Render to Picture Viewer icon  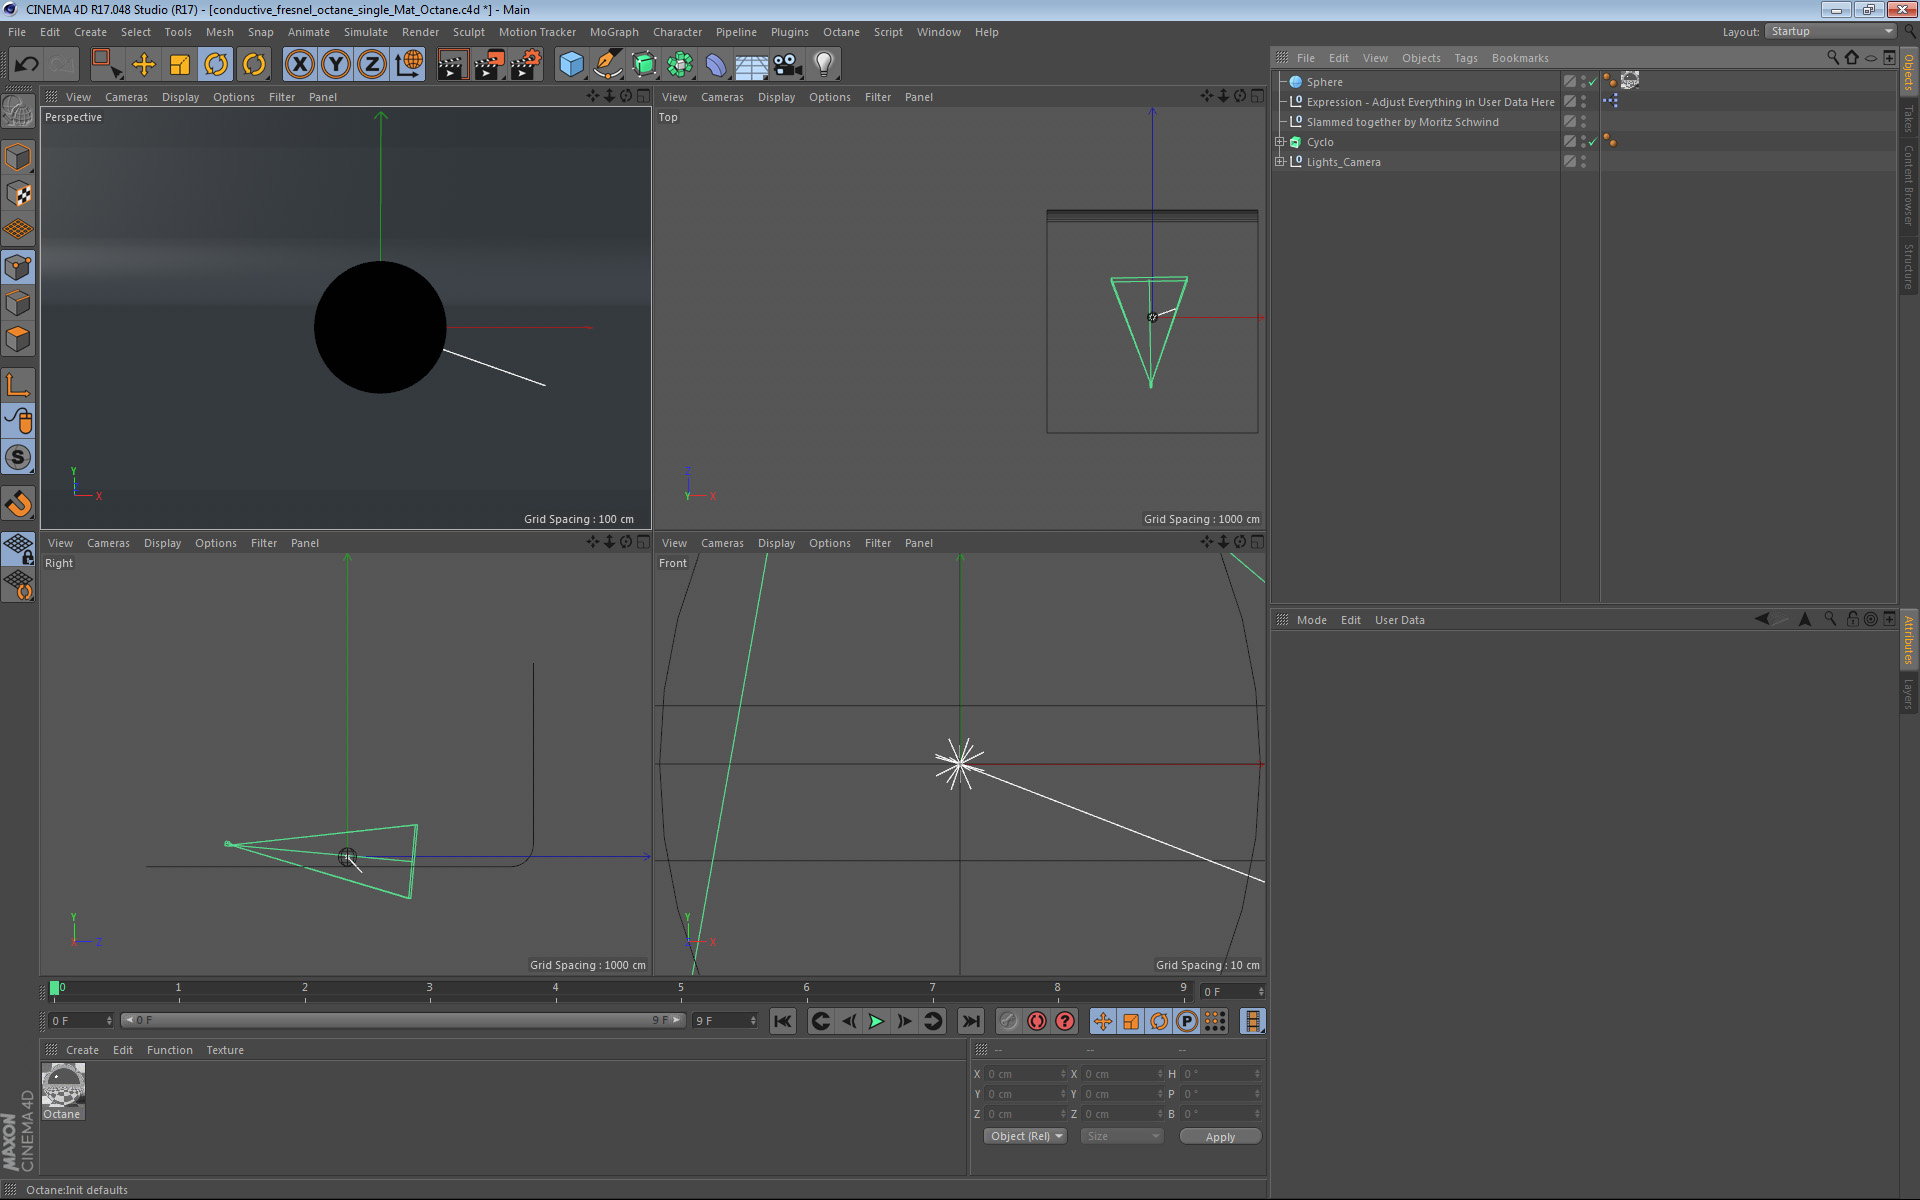pos(488,65)
